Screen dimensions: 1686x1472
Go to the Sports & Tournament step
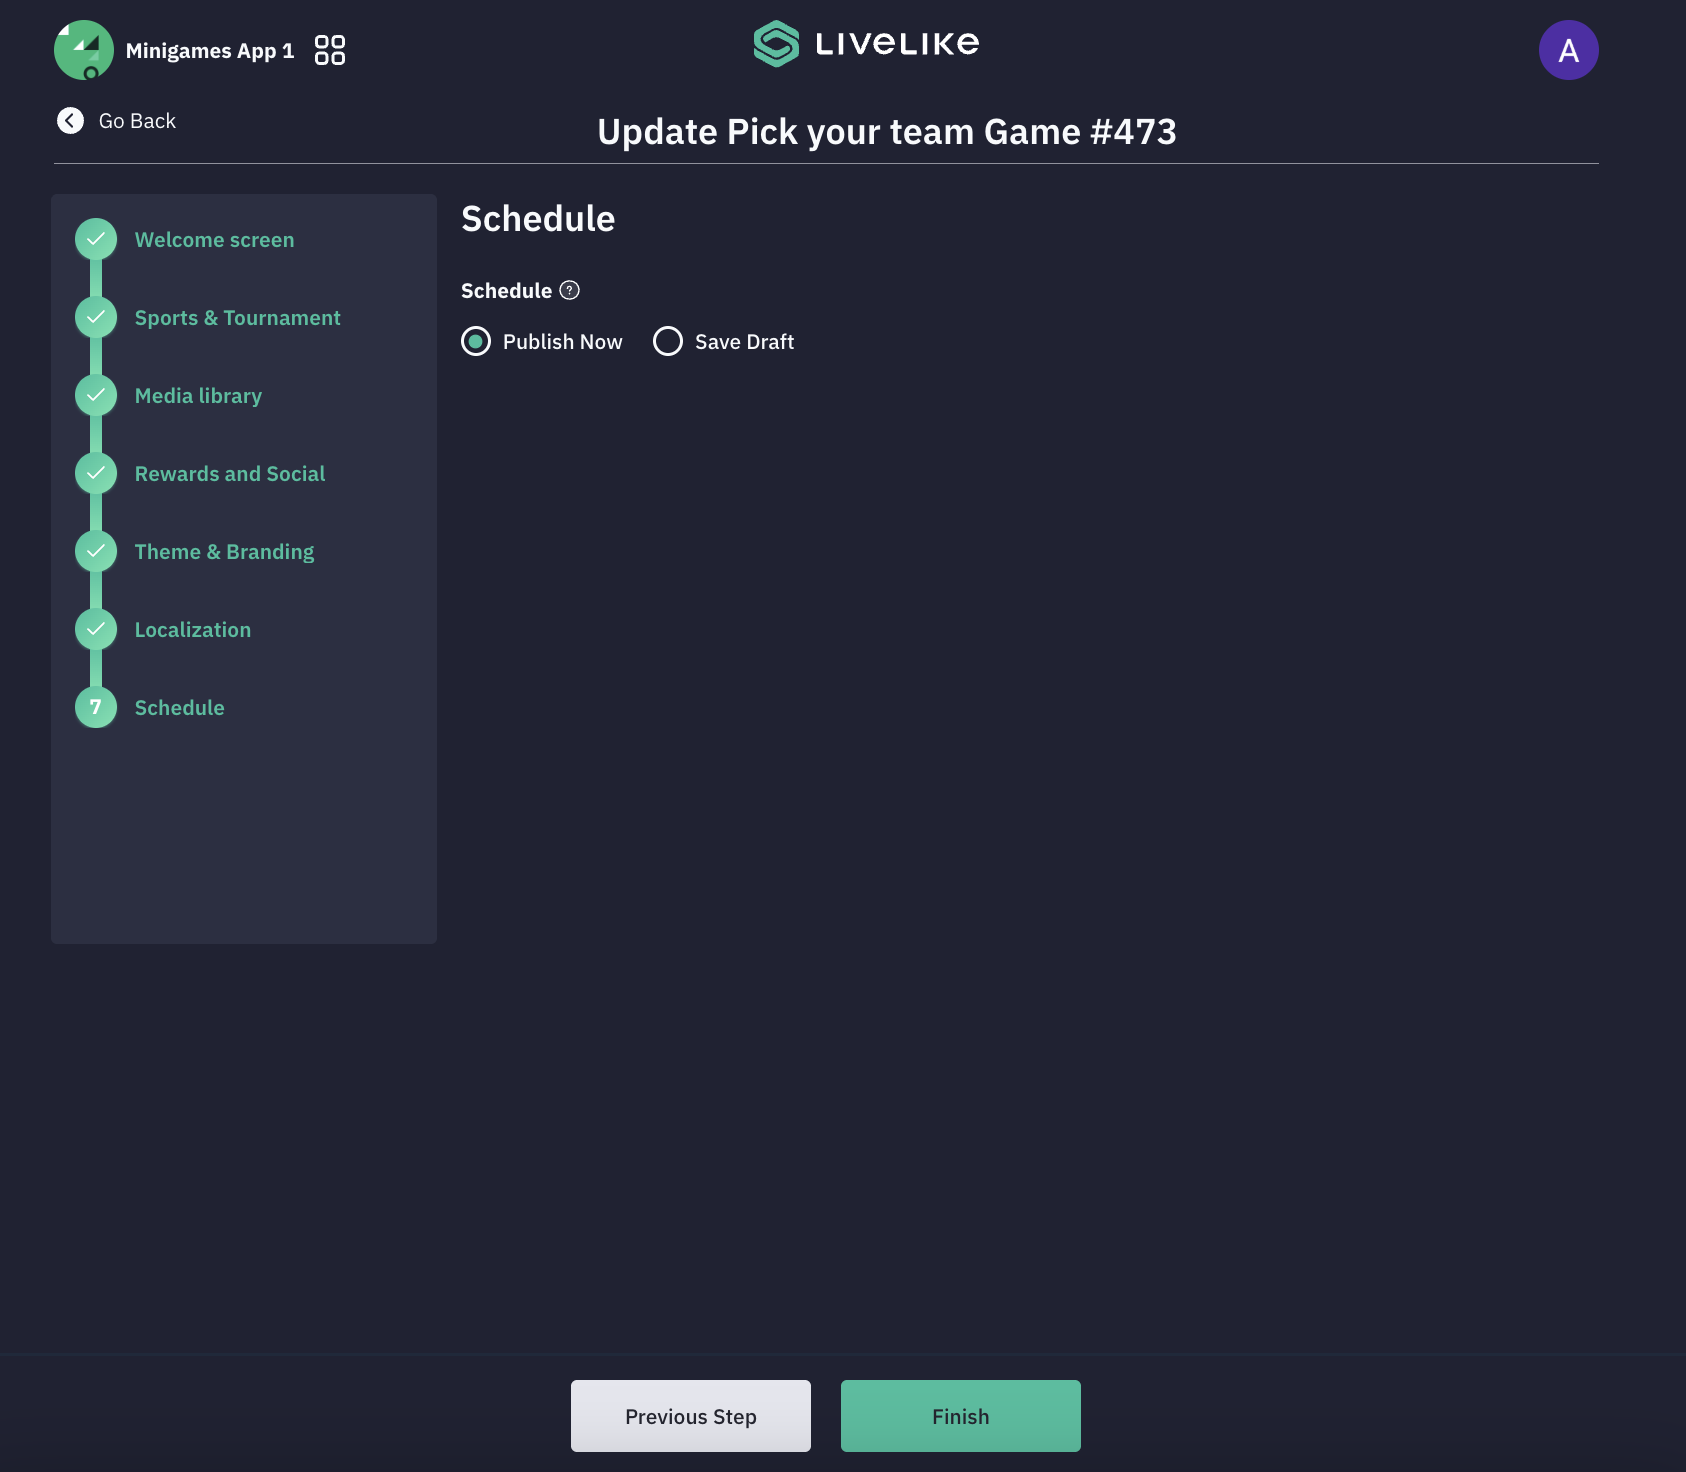(x=237, y=318)
